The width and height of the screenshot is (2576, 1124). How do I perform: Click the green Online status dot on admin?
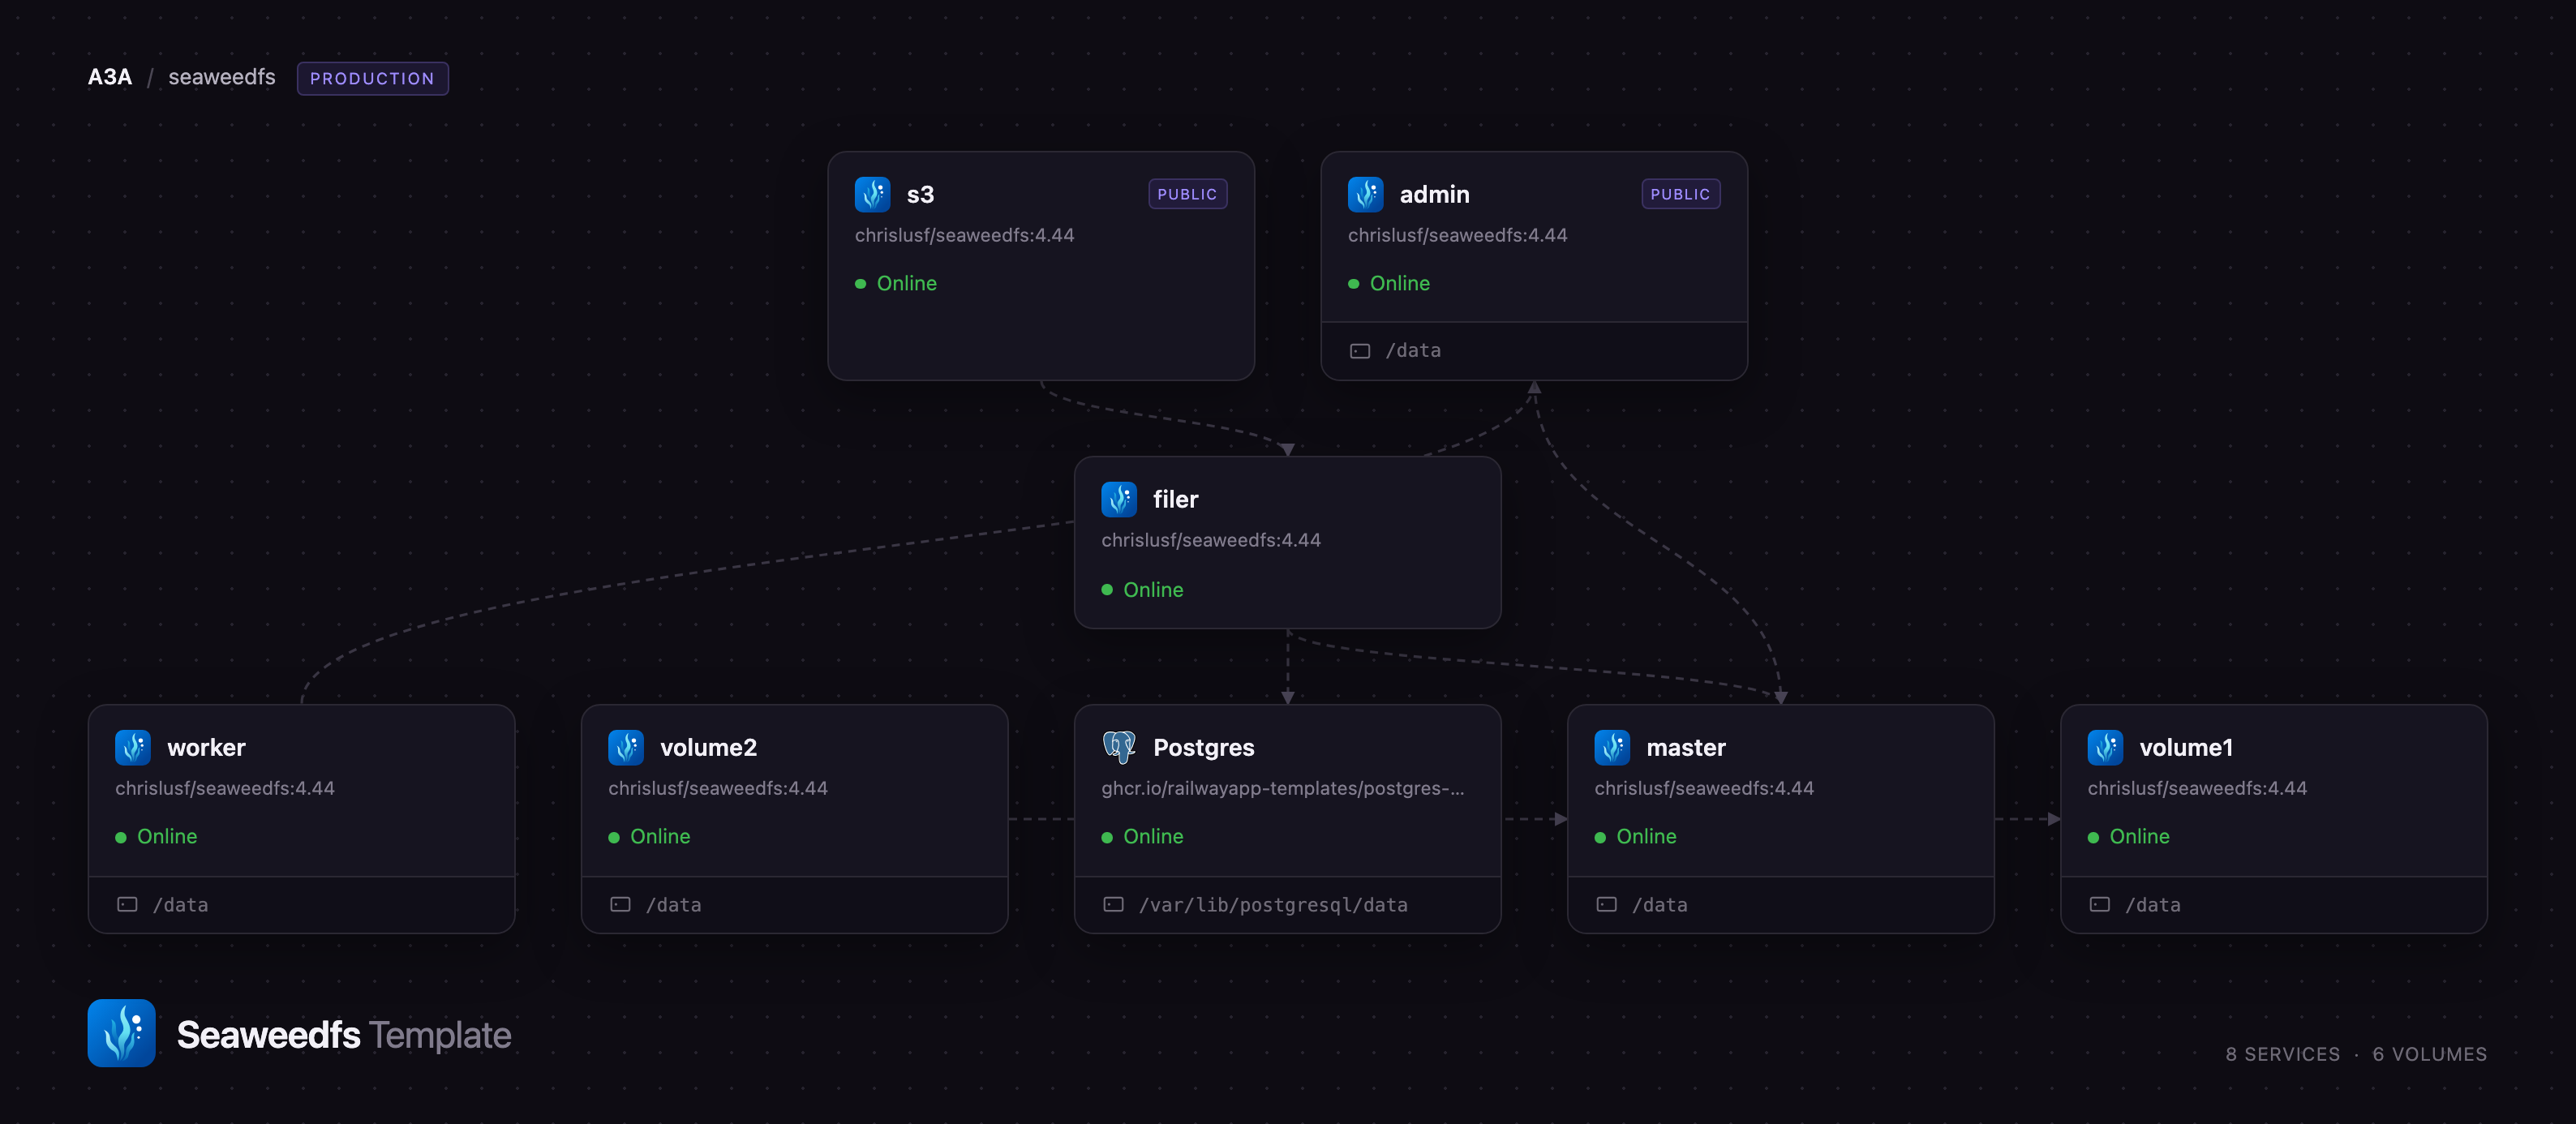point(1353,284)
